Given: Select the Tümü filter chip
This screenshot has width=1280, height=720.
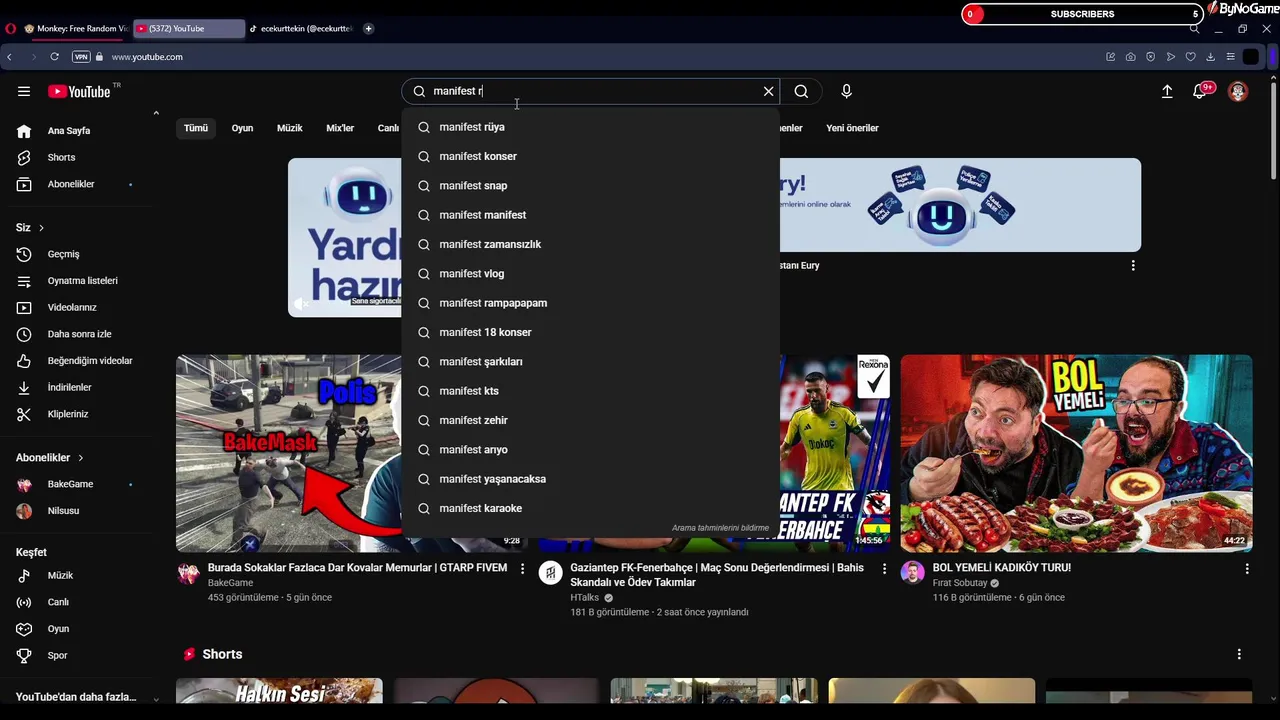Looking at the screenshot, I should coord(196,128).
